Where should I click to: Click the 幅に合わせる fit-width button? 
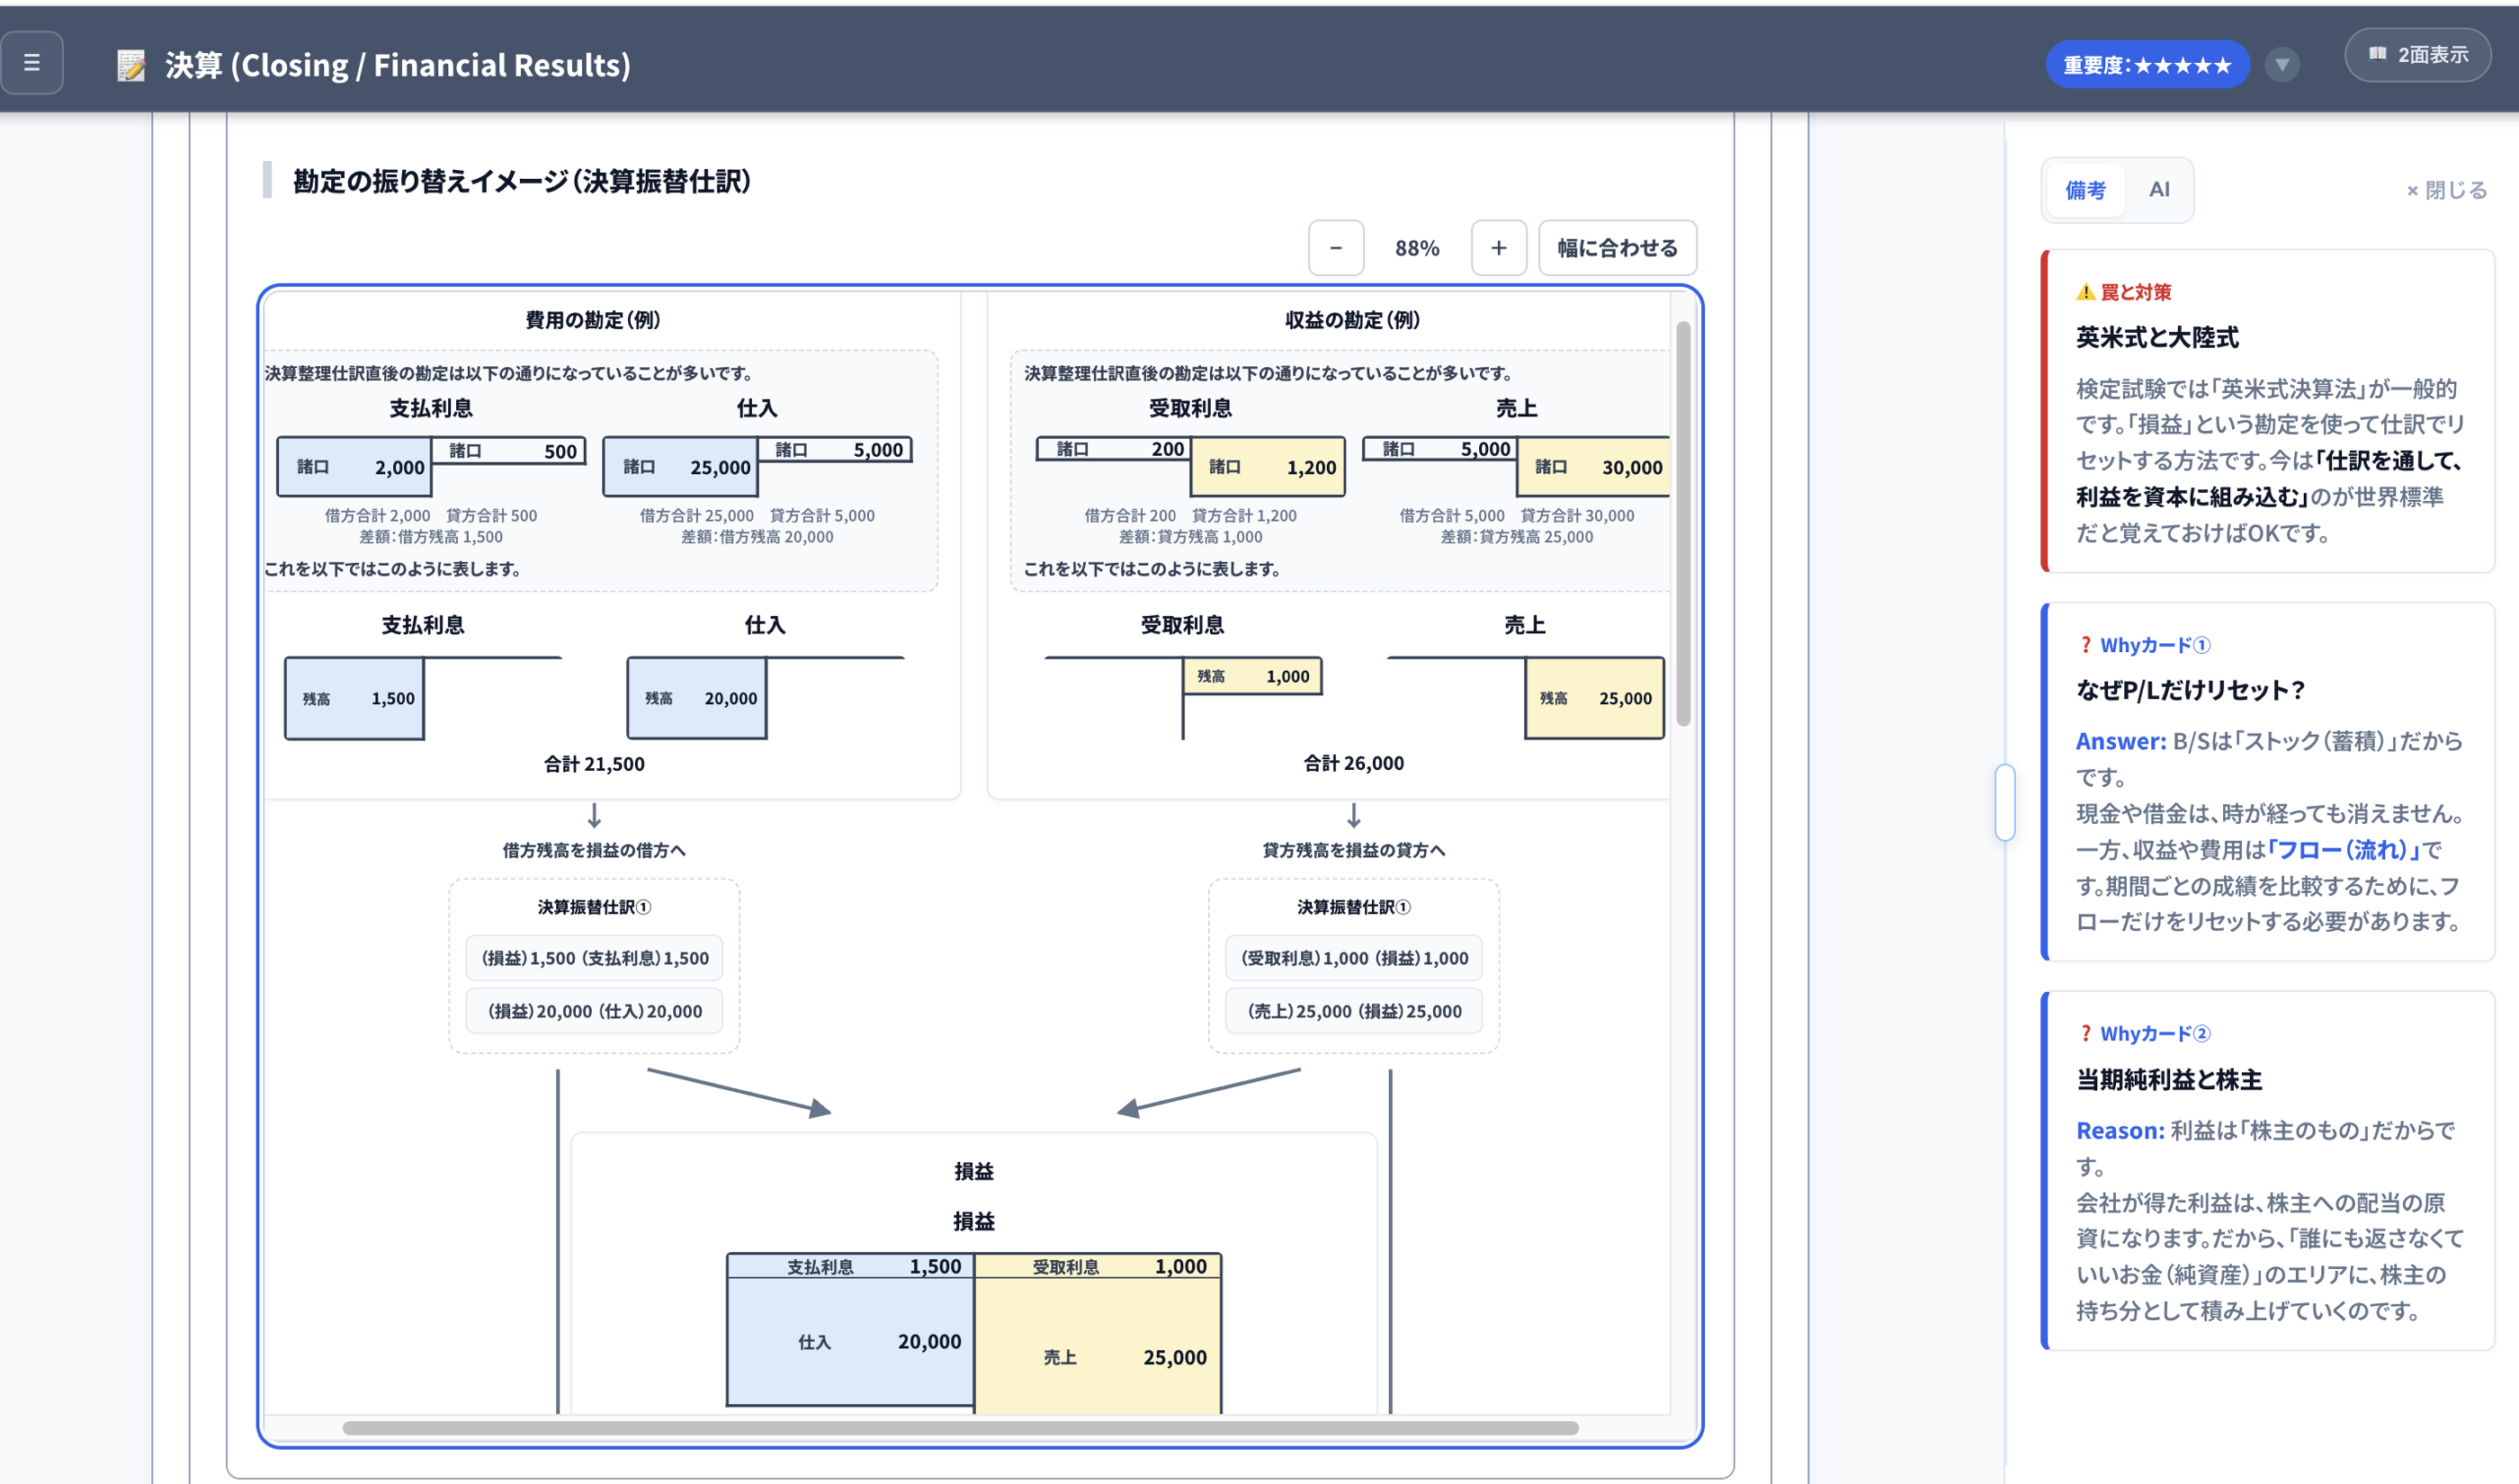point(1617,248)
